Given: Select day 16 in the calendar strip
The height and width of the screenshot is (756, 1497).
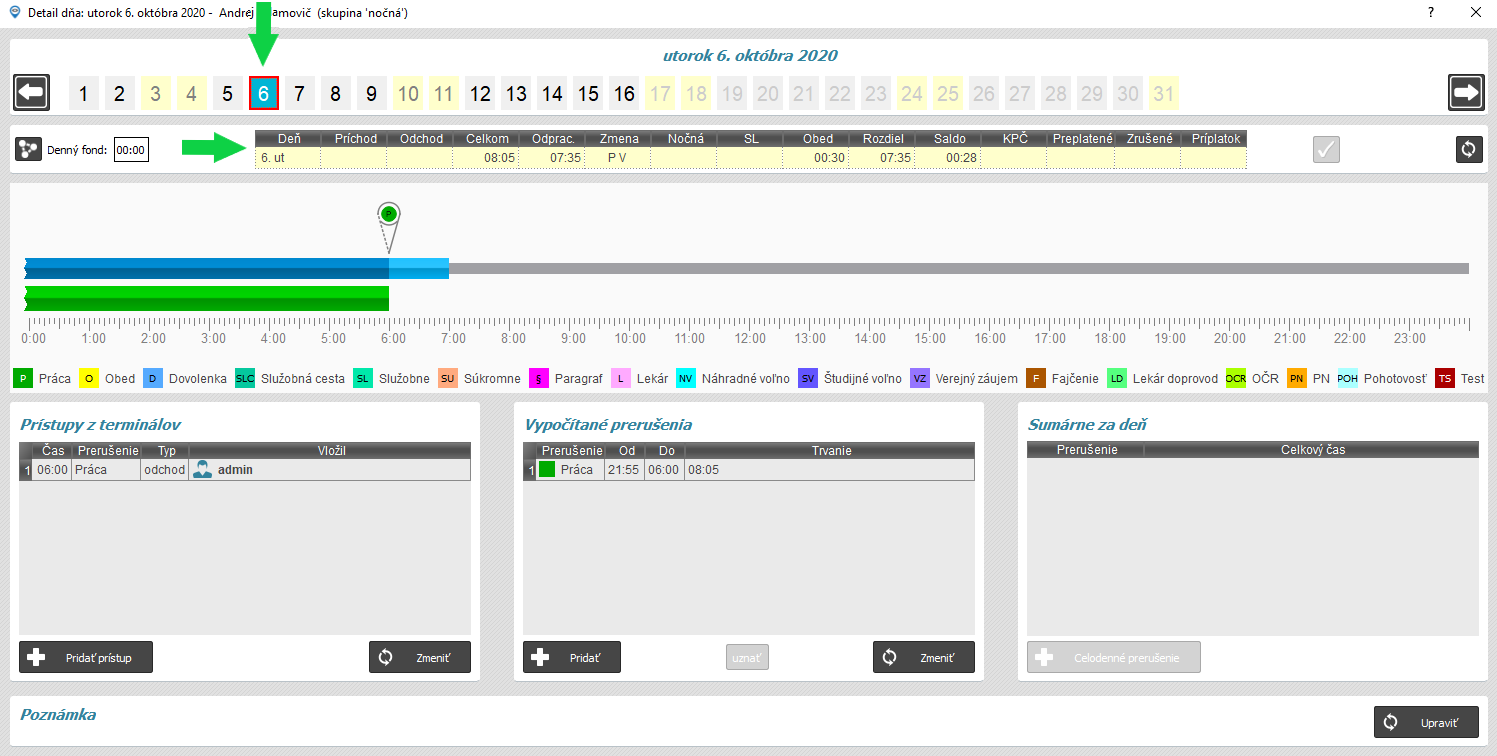Looking at the screenshot, I should pos(624,94).
